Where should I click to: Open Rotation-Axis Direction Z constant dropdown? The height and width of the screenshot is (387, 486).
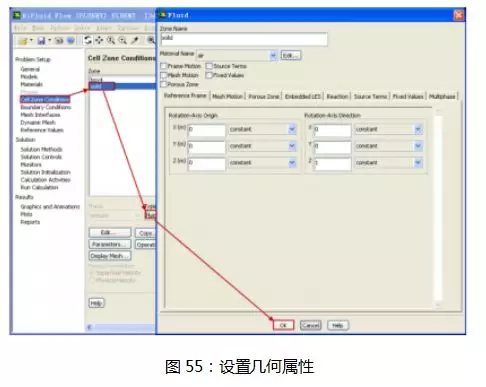coord(418,162)
